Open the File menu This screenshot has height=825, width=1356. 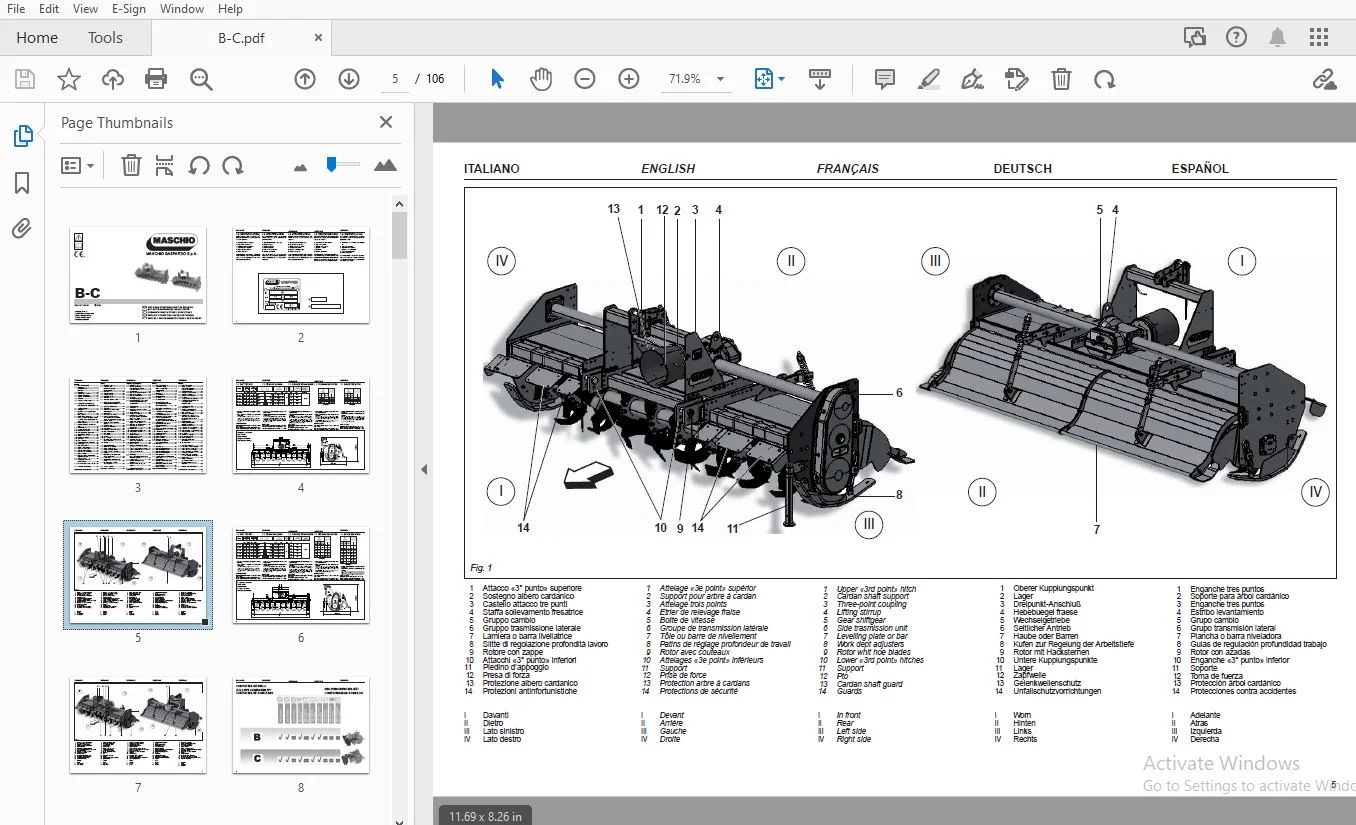click(16, 9)
